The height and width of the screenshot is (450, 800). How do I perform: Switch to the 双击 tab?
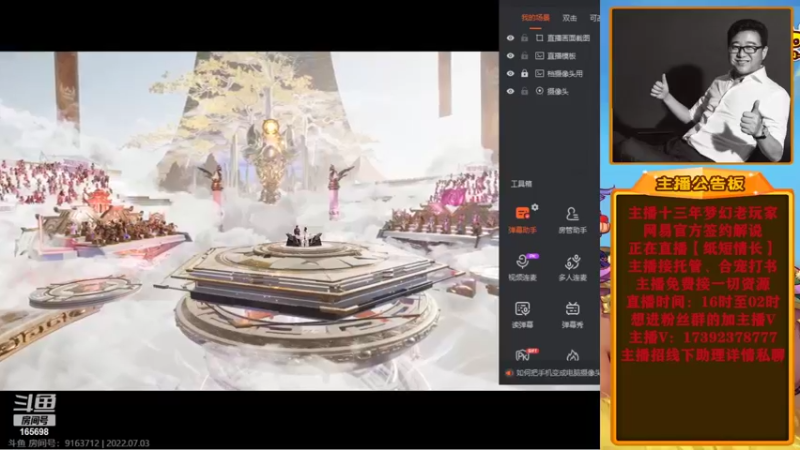tap(569, 18)
